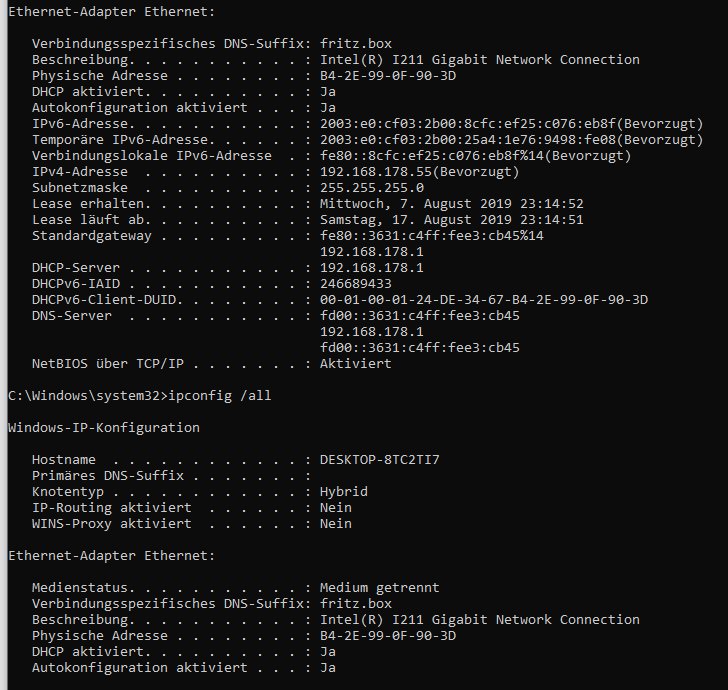Click the IPv4 address 192.168.178.55

(376, 172)
